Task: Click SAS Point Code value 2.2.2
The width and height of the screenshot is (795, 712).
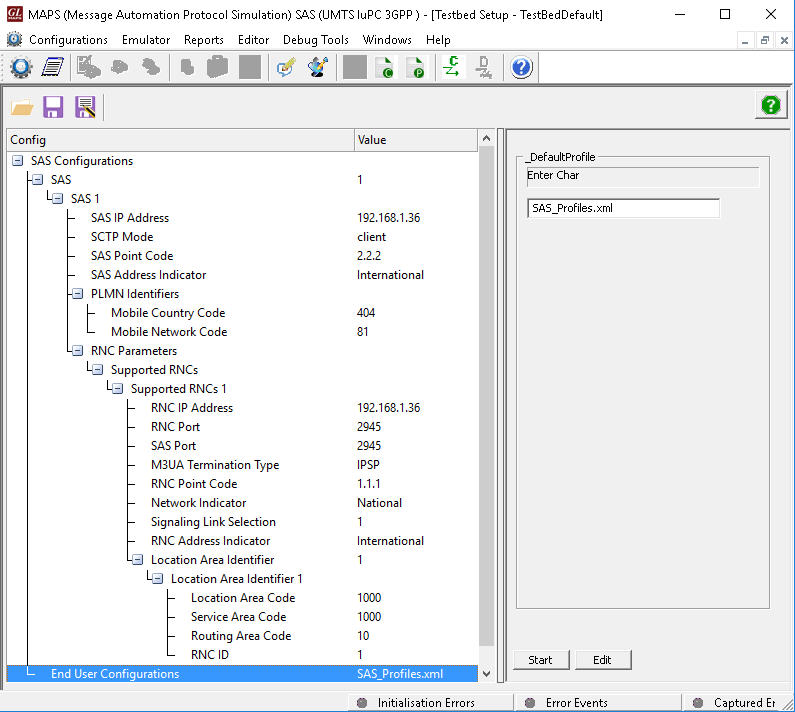Action: point(369,256)
